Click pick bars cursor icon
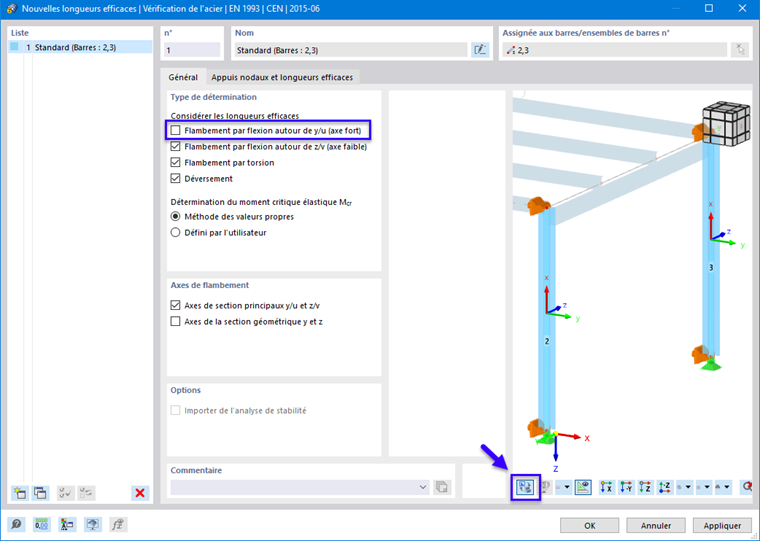 (740, 50)
